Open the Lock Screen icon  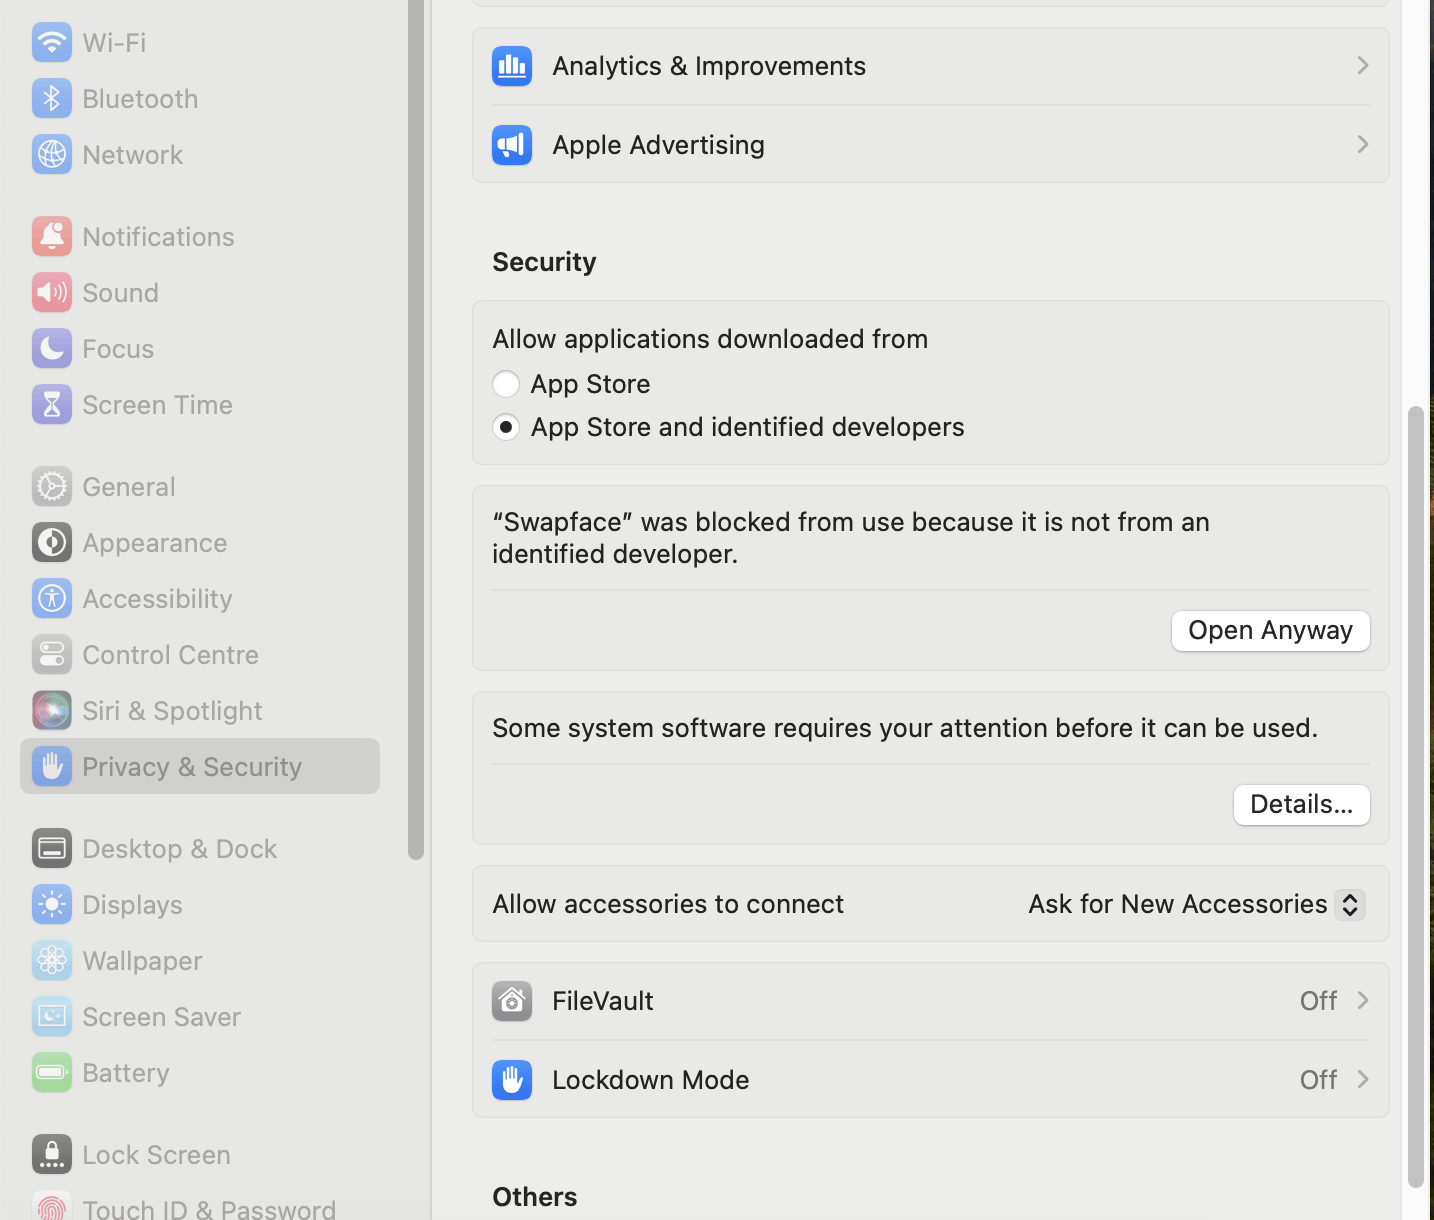[x=51, y=1154]
